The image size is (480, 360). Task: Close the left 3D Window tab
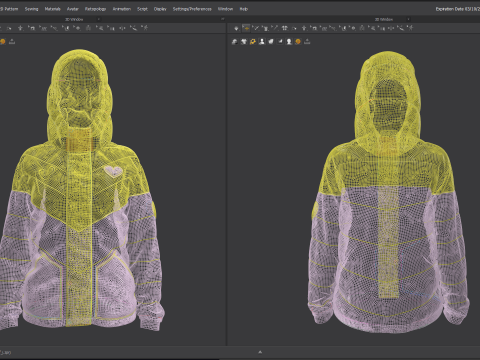98,19
